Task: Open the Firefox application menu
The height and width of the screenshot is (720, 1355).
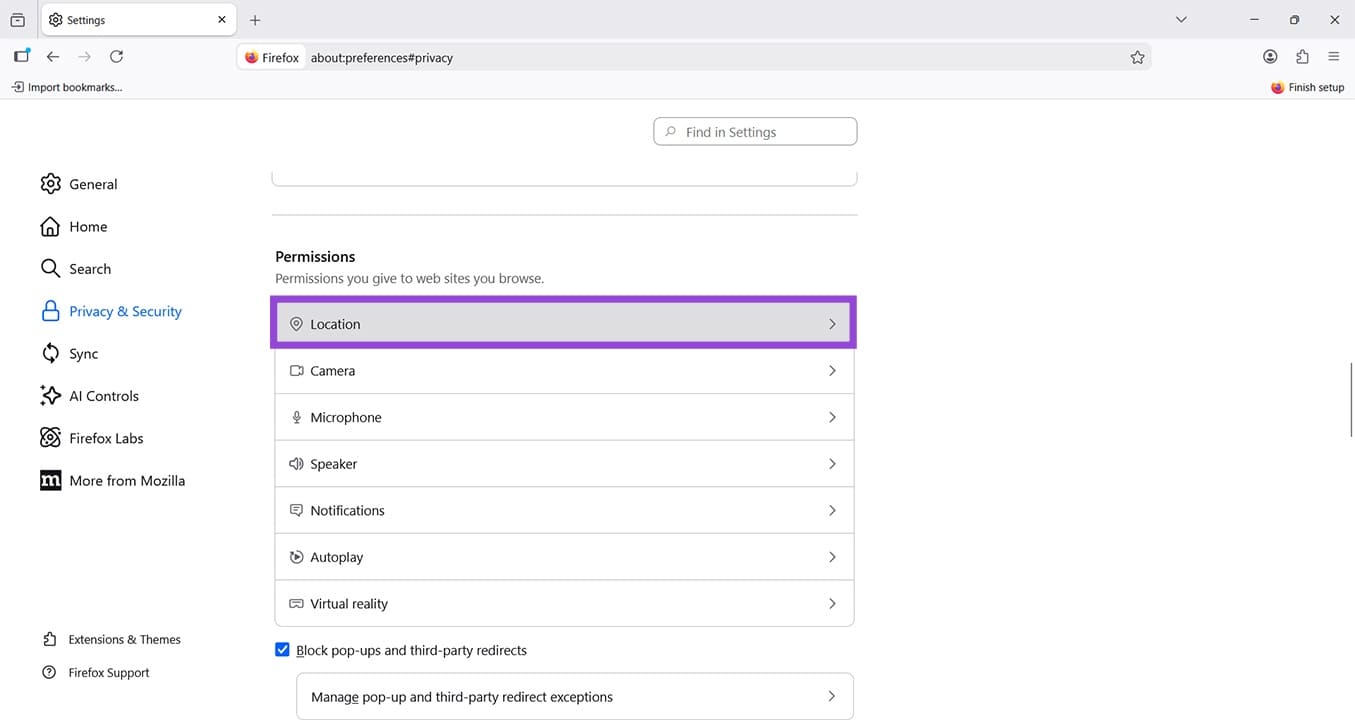Action: coord(1334,56)
